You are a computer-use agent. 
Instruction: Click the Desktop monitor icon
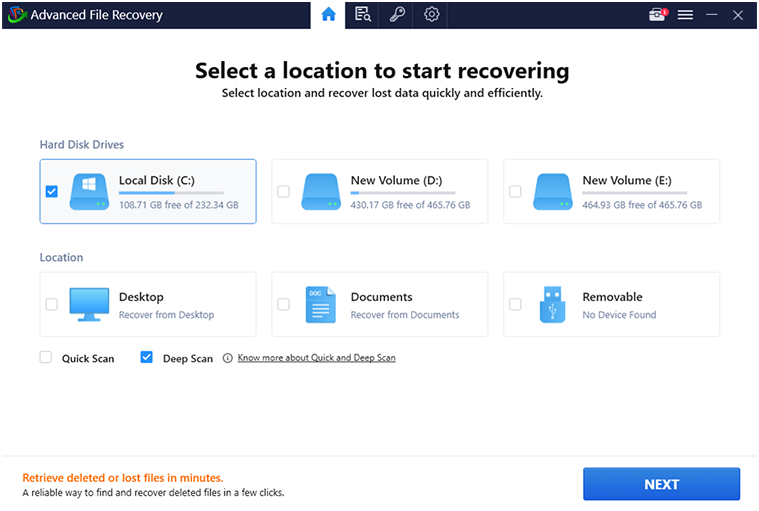click(89, 304)
